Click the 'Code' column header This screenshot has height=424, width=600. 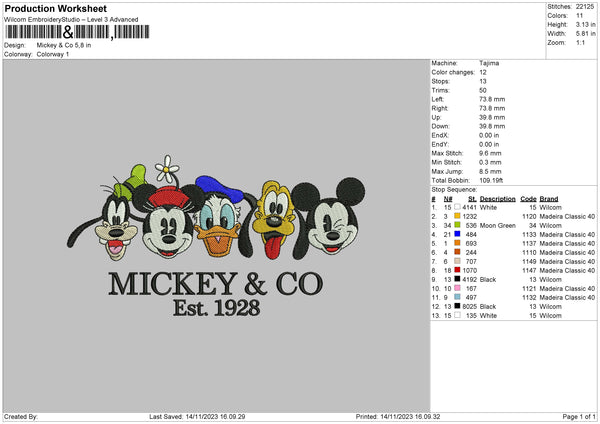(528, 199)
